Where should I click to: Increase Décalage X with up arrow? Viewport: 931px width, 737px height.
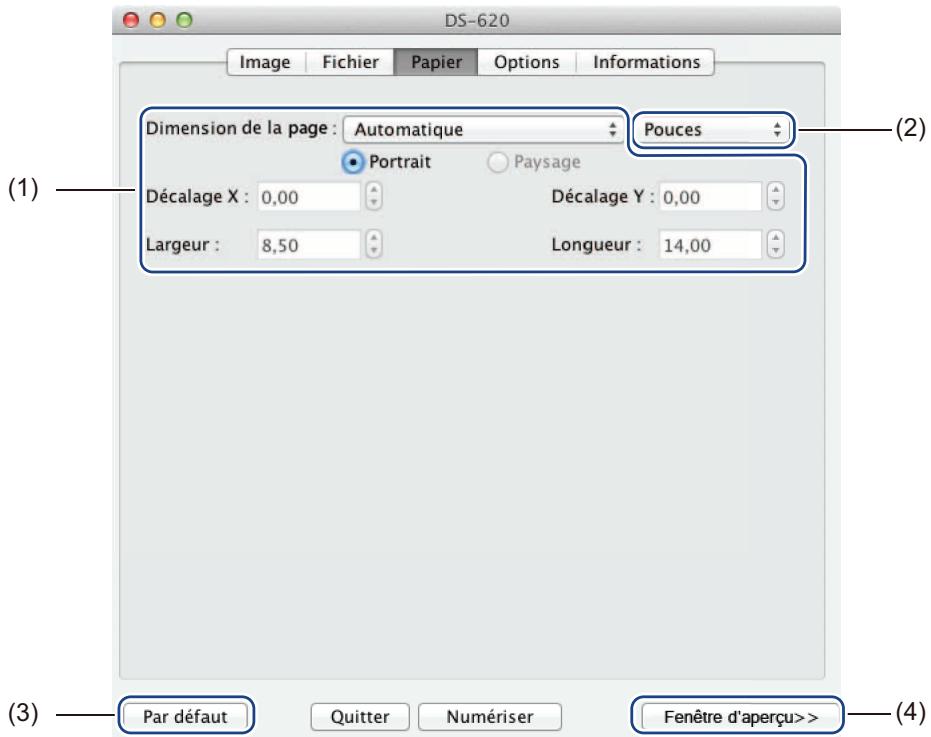coord(373,190)
